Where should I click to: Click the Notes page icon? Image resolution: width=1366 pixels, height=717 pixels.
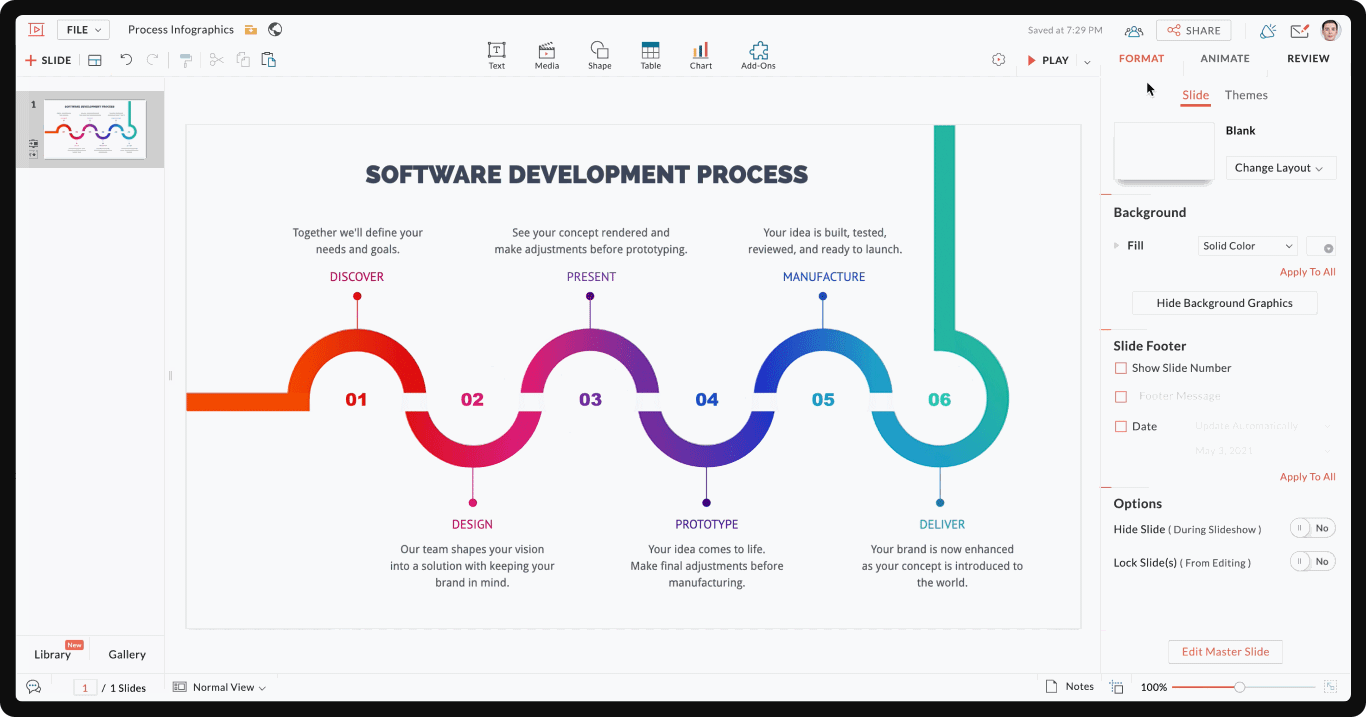pos(1051,687)
